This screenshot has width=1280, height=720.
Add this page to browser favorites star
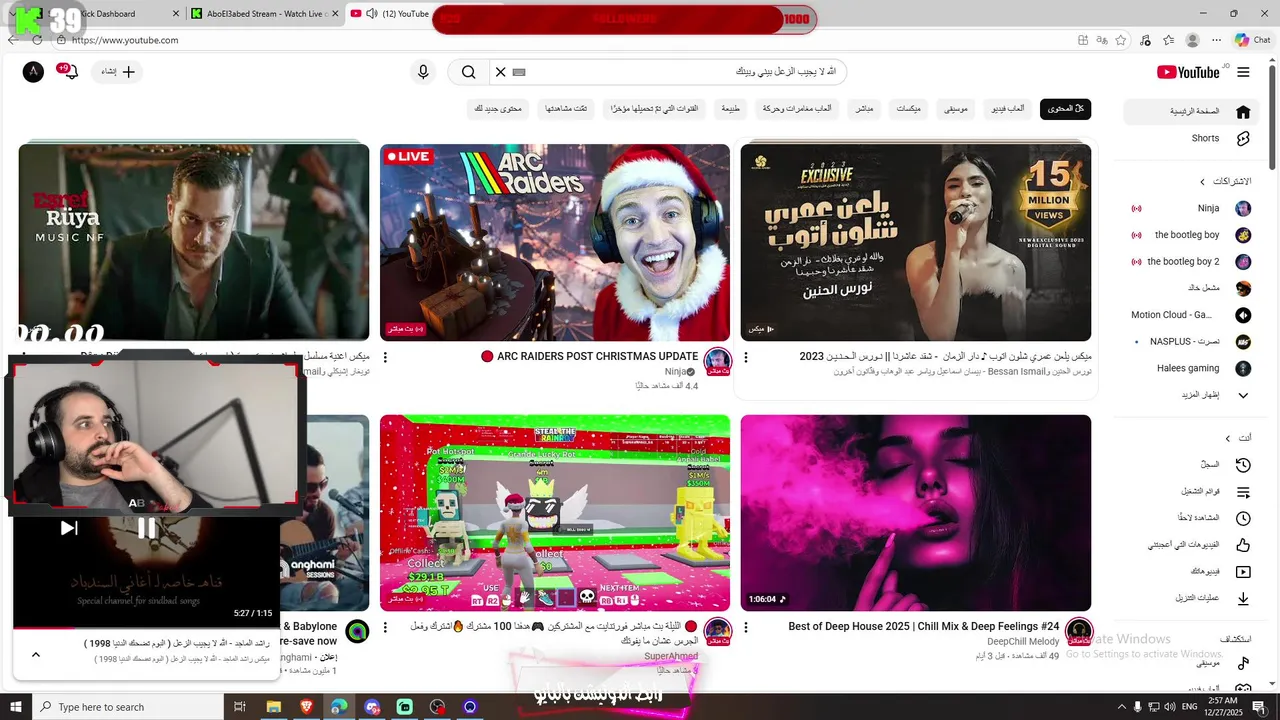pos(1121,40)
